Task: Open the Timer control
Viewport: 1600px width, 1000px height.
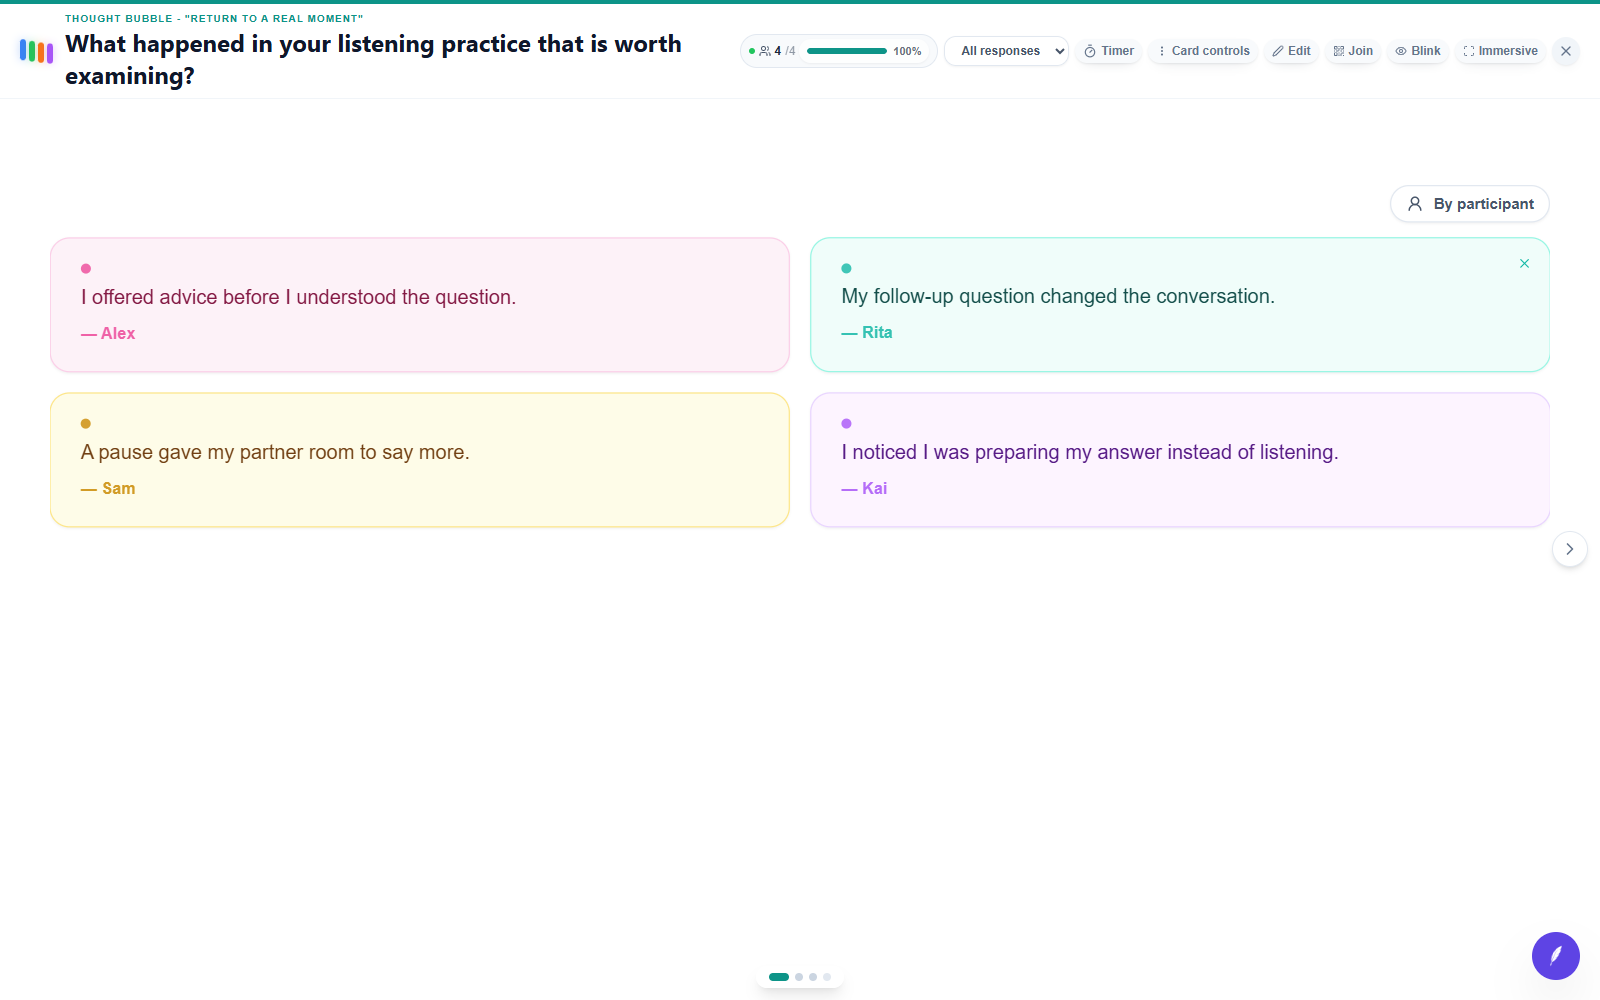Action: pos(1109,51)
